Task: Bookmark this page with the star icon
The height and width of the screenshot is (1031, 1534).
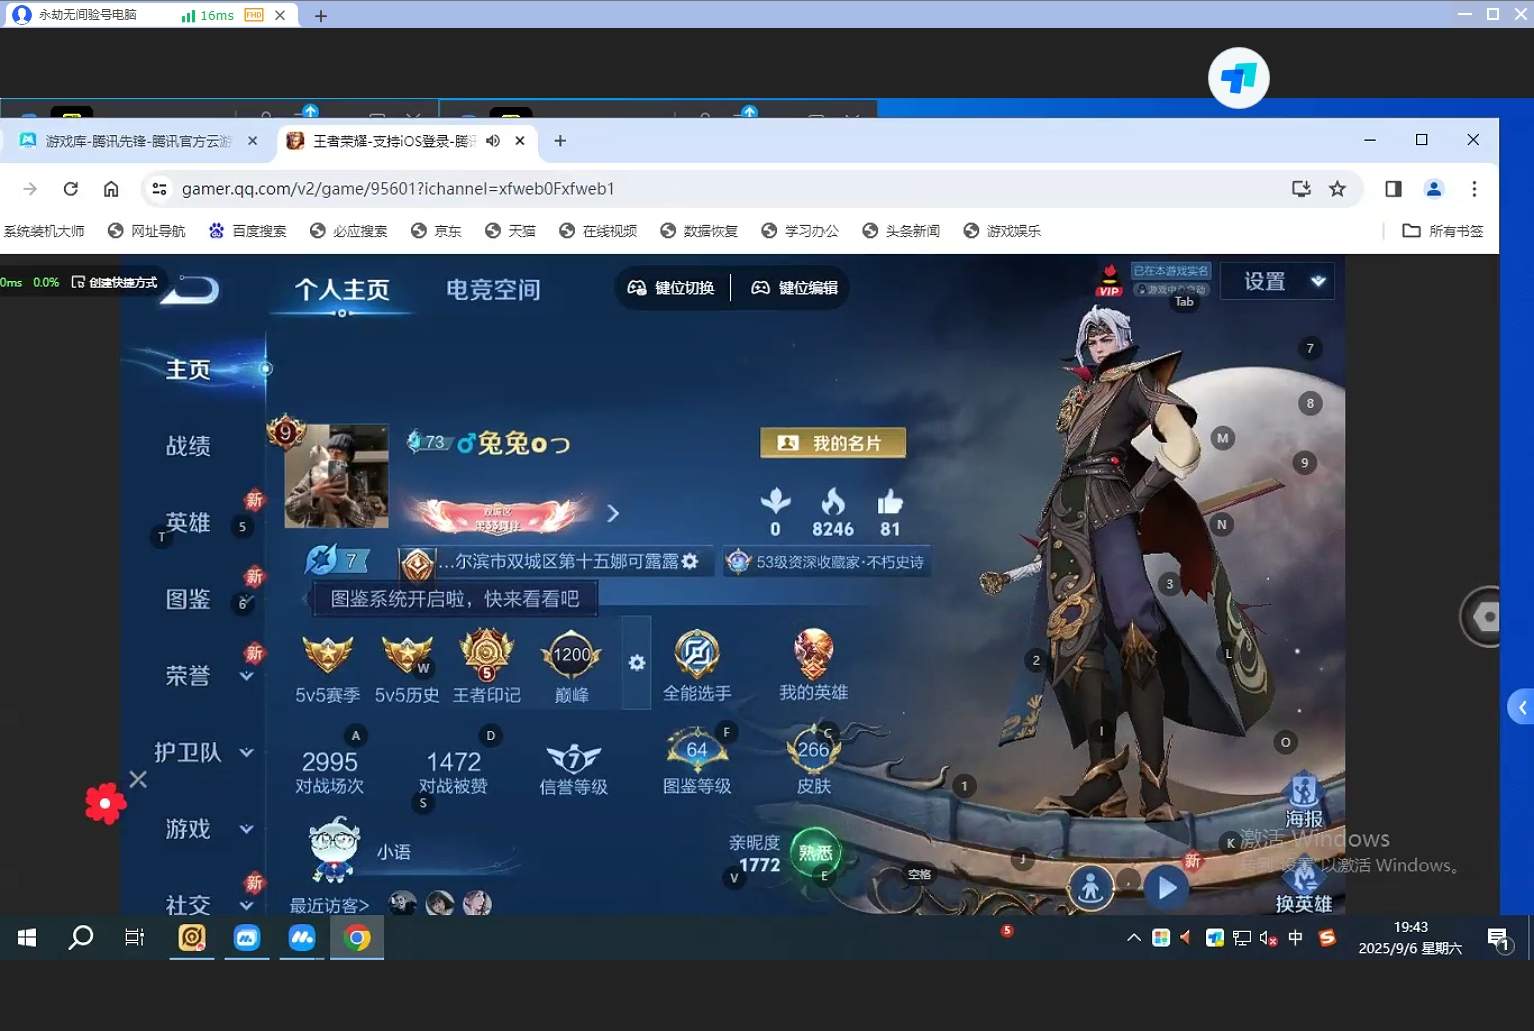Action: [1337, 188]
